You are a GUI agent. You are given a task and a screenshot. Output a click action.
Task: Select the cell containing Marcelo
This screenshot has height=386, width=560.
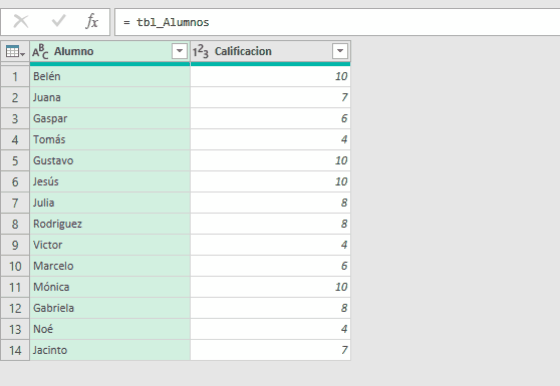pos(110,266)
